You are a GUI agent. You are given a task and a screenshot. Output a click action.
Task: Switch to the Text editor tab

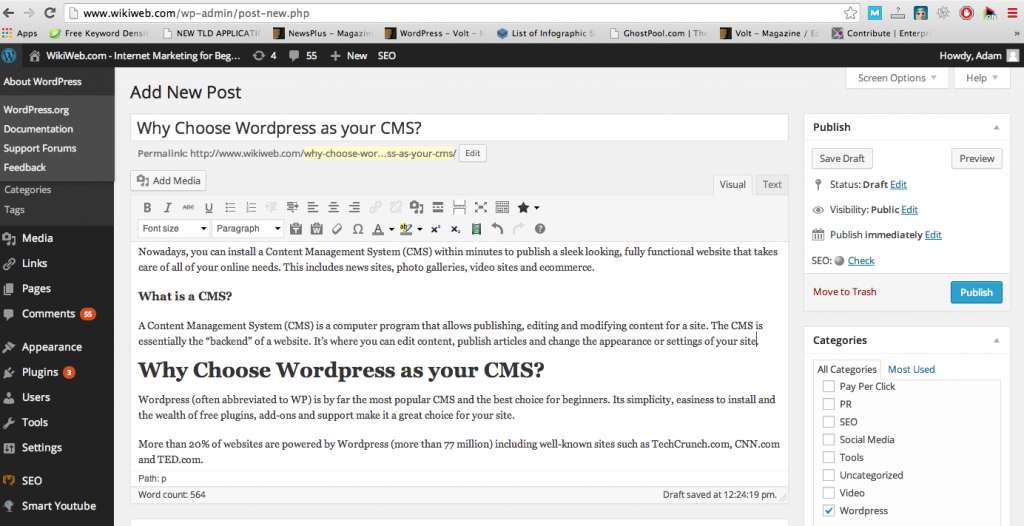coord(772,185)
